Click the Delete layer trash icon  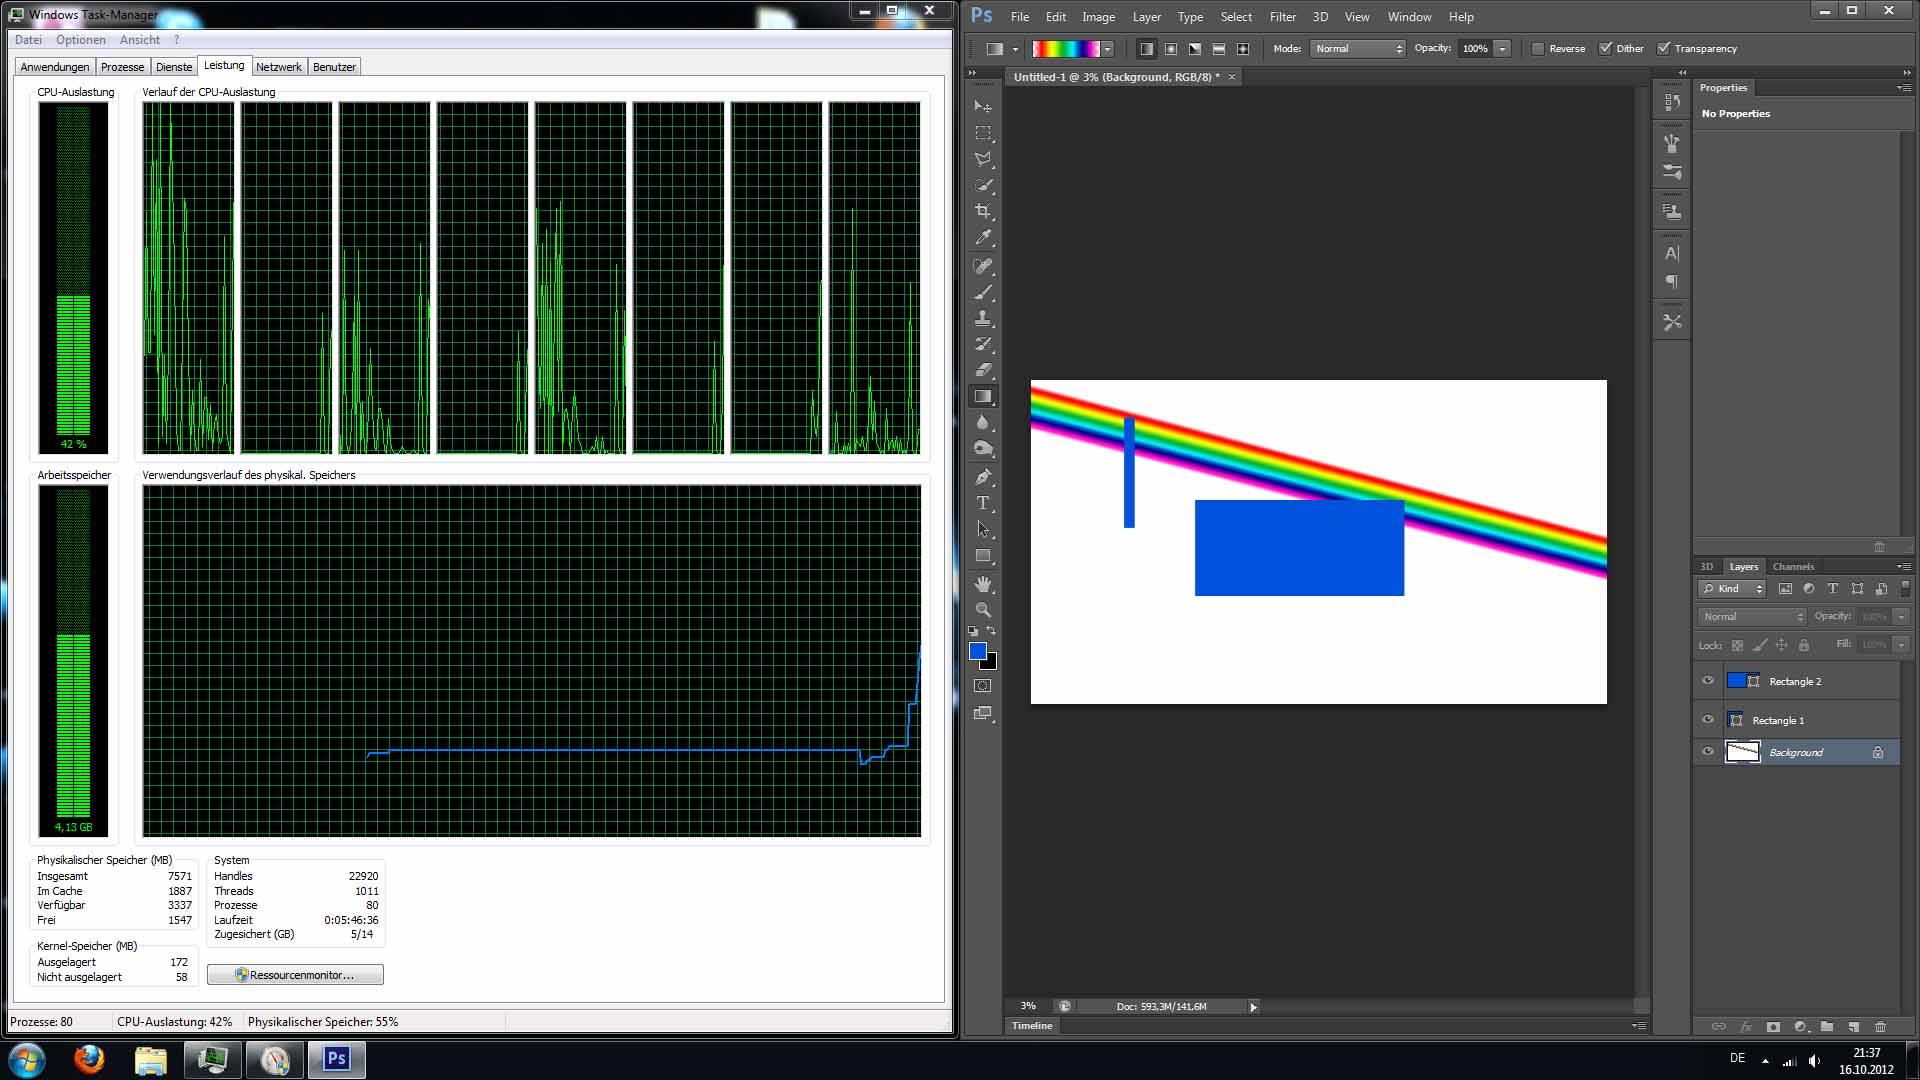point(1880,1027)
